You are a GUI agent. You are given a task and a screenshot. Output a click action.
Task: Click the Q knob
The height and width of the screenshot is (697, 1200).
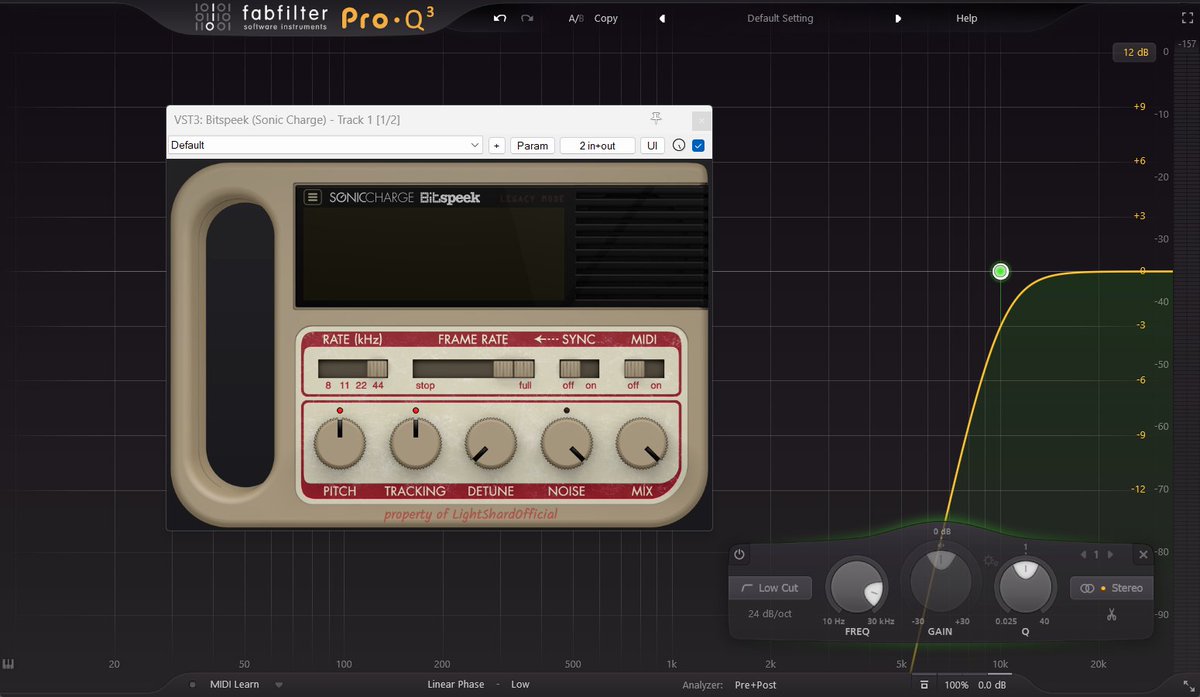click(1025, 586)
